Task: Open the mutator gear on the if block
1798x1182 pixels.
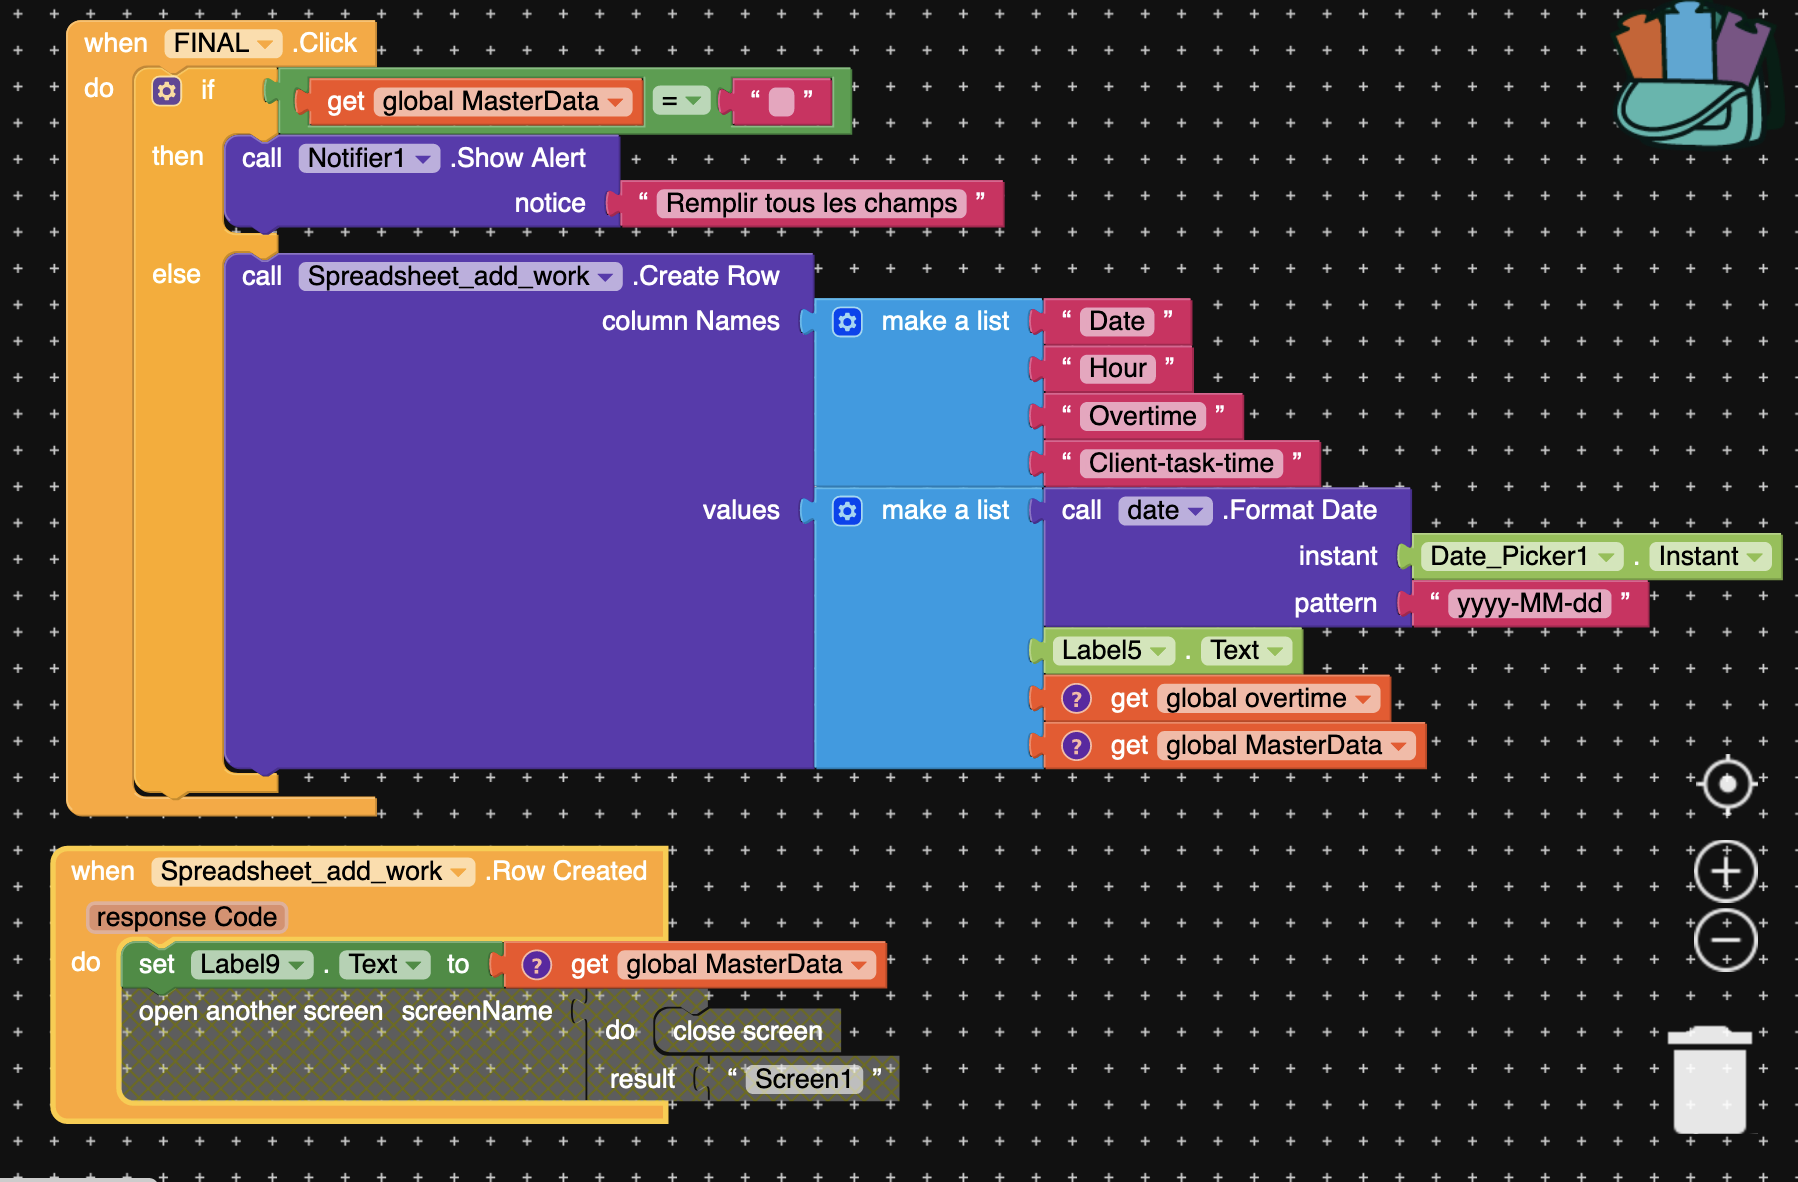Action: [x=166, y=91]
